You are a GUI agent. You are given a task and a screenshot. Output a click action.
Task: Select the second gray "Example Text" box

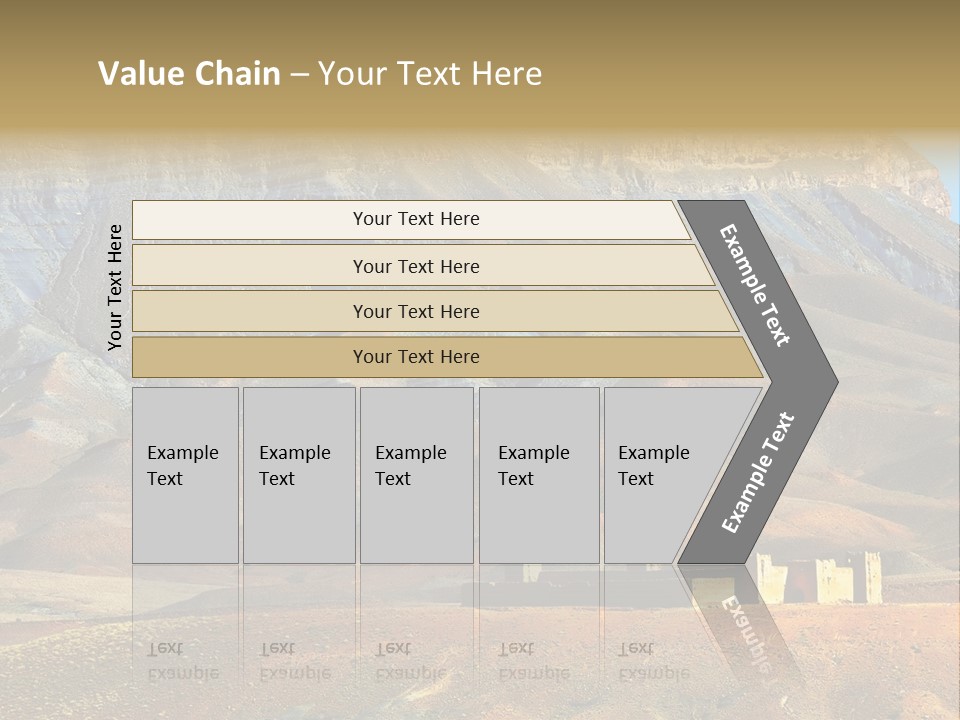click(x=298, y=475)
